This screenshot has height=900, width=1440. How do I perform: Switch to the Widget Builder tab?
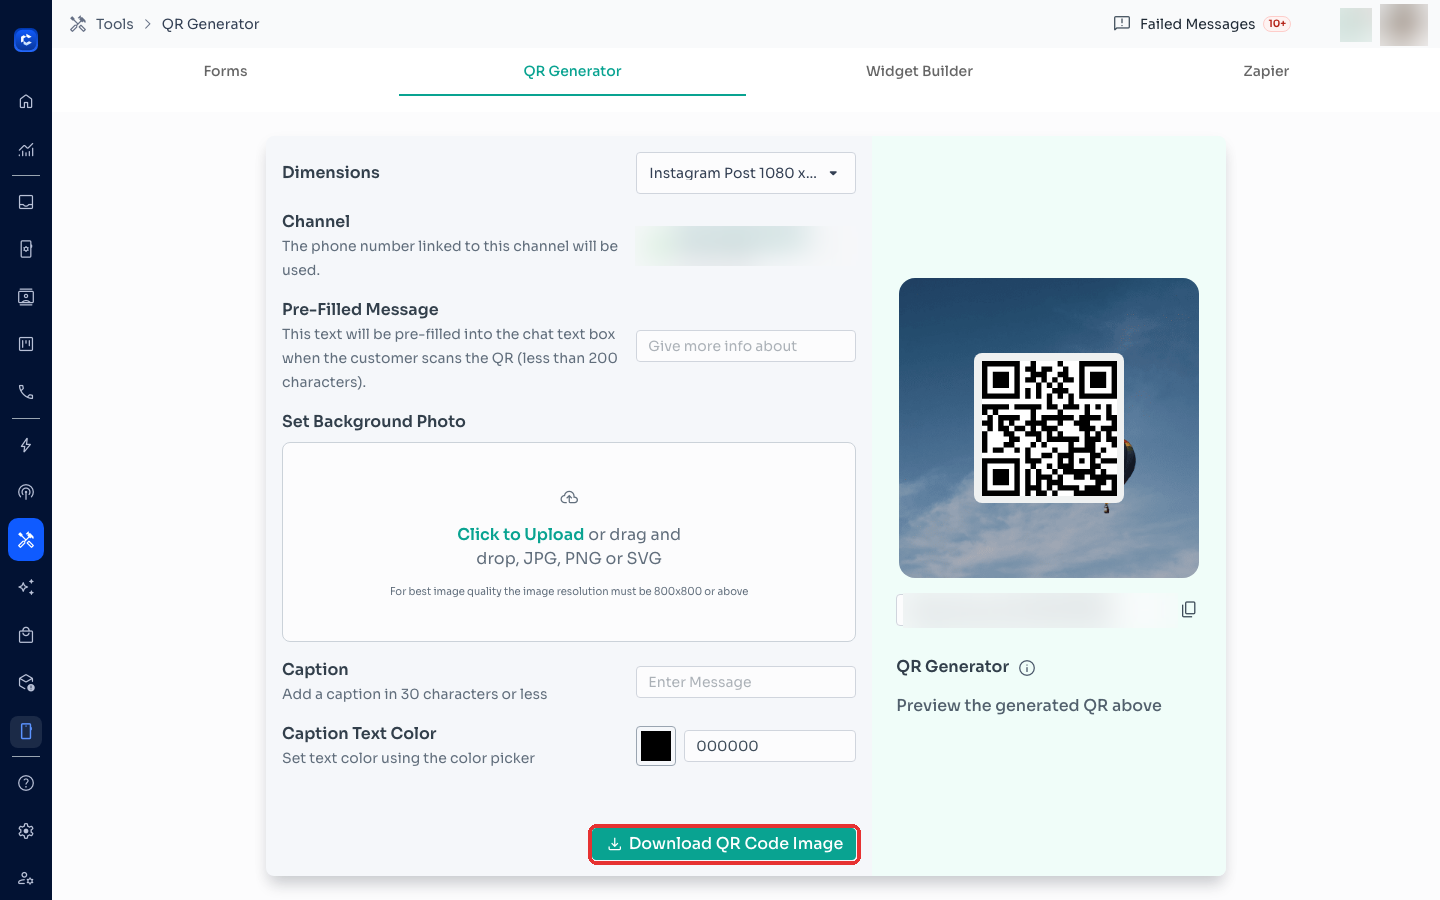tap(919, 71)
